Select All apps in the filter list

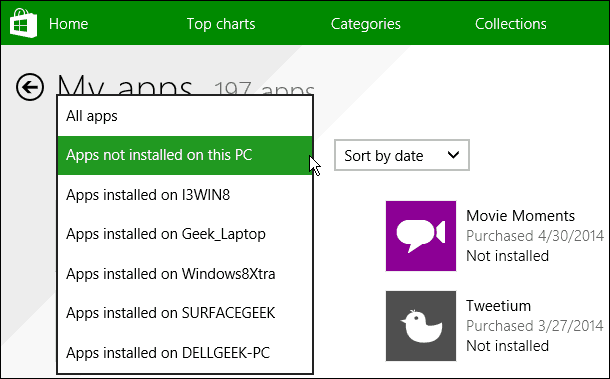[185, 116]
